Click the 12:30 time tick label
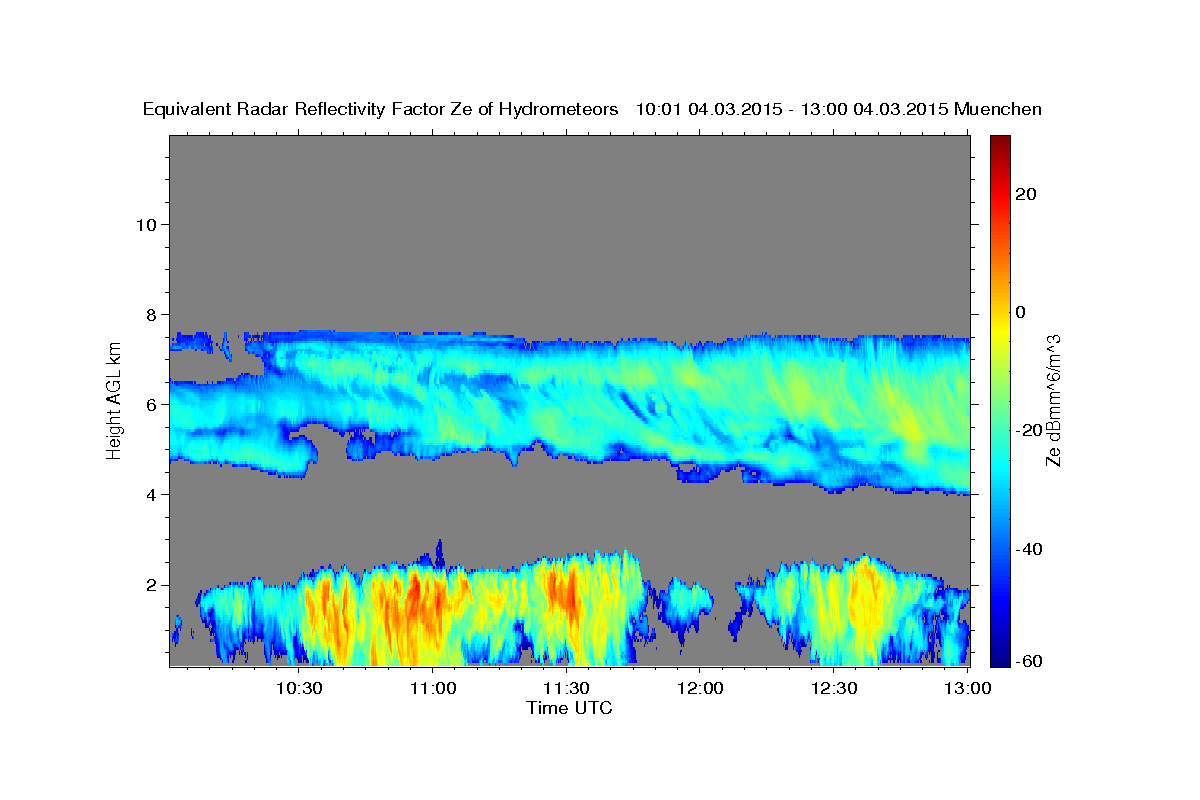The height and width of the screenshot is (800, 1200). point(834,688)
